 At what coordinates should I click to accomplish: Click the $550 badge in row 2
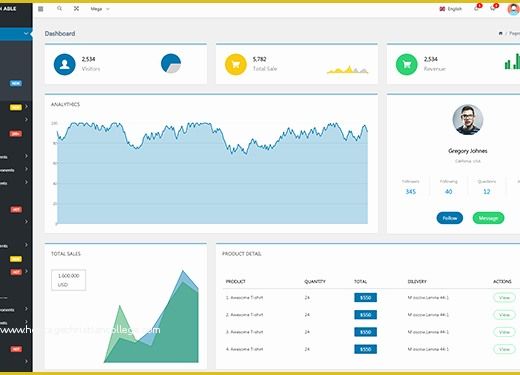(366, 315)
